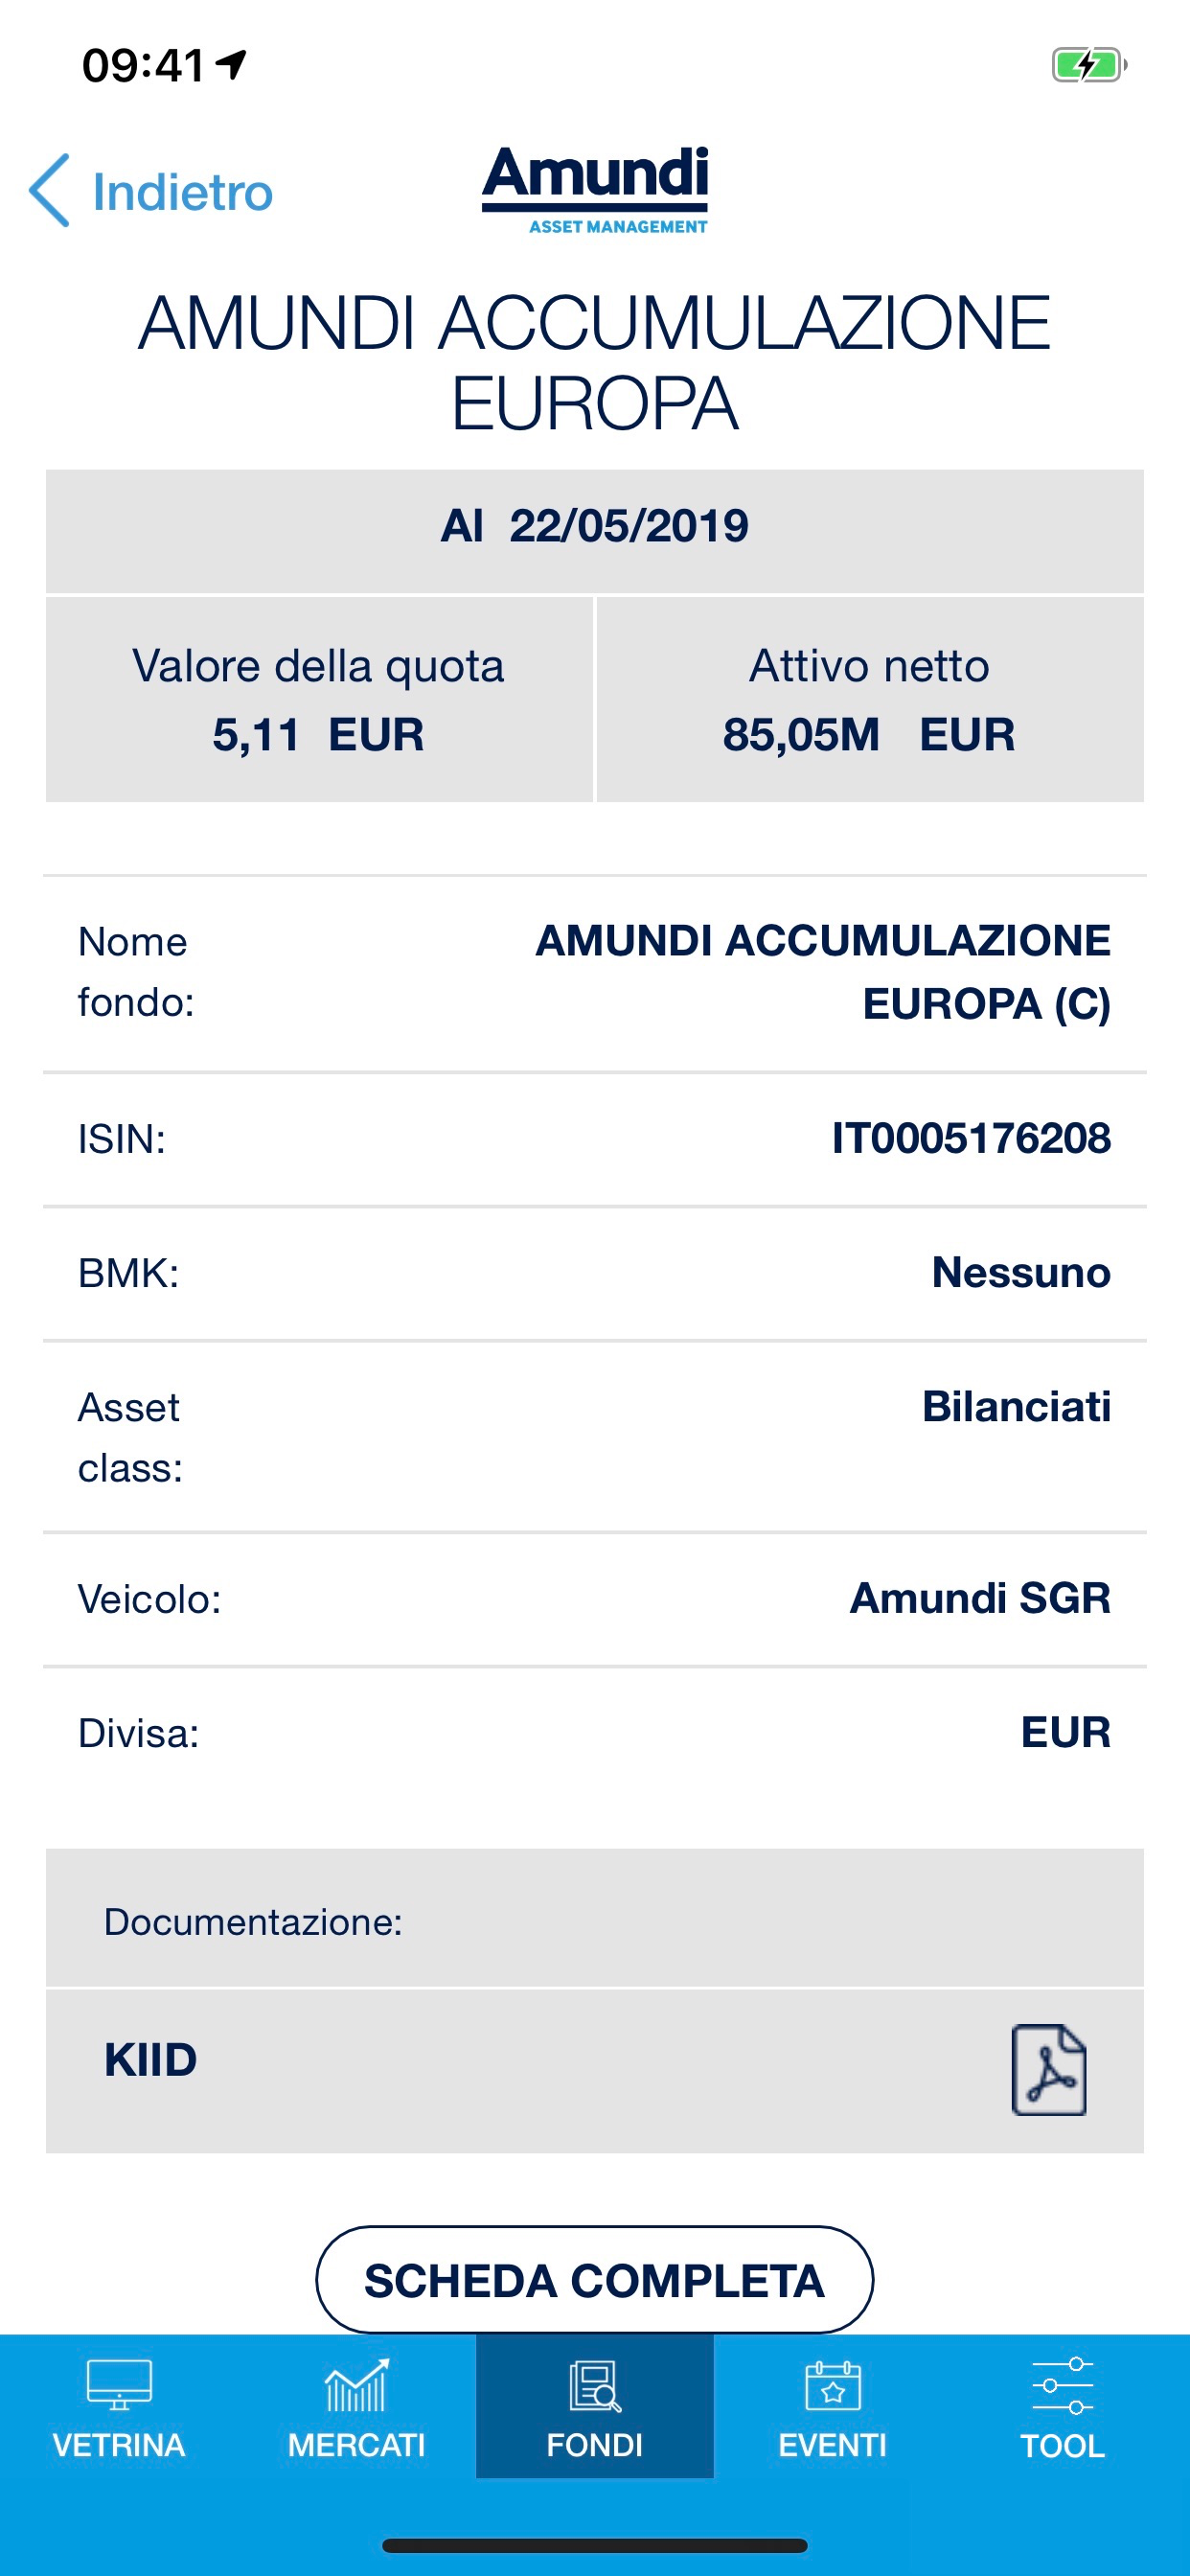
Task: Open the KIID PDF document icon
Action: pyautogui.click(x=1048, y=2069)
